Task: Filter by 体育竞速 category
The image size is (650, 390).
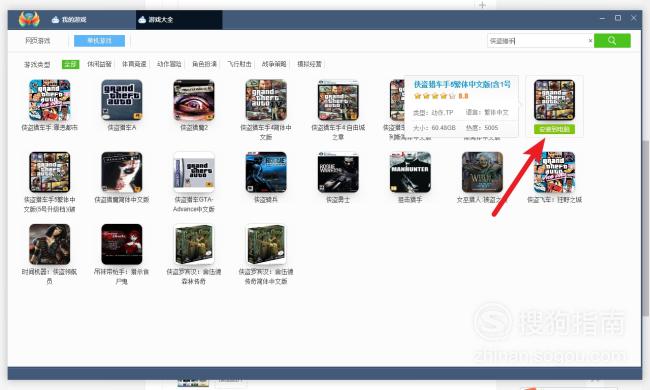Action: pyautogui.click(x=134, y=64)
